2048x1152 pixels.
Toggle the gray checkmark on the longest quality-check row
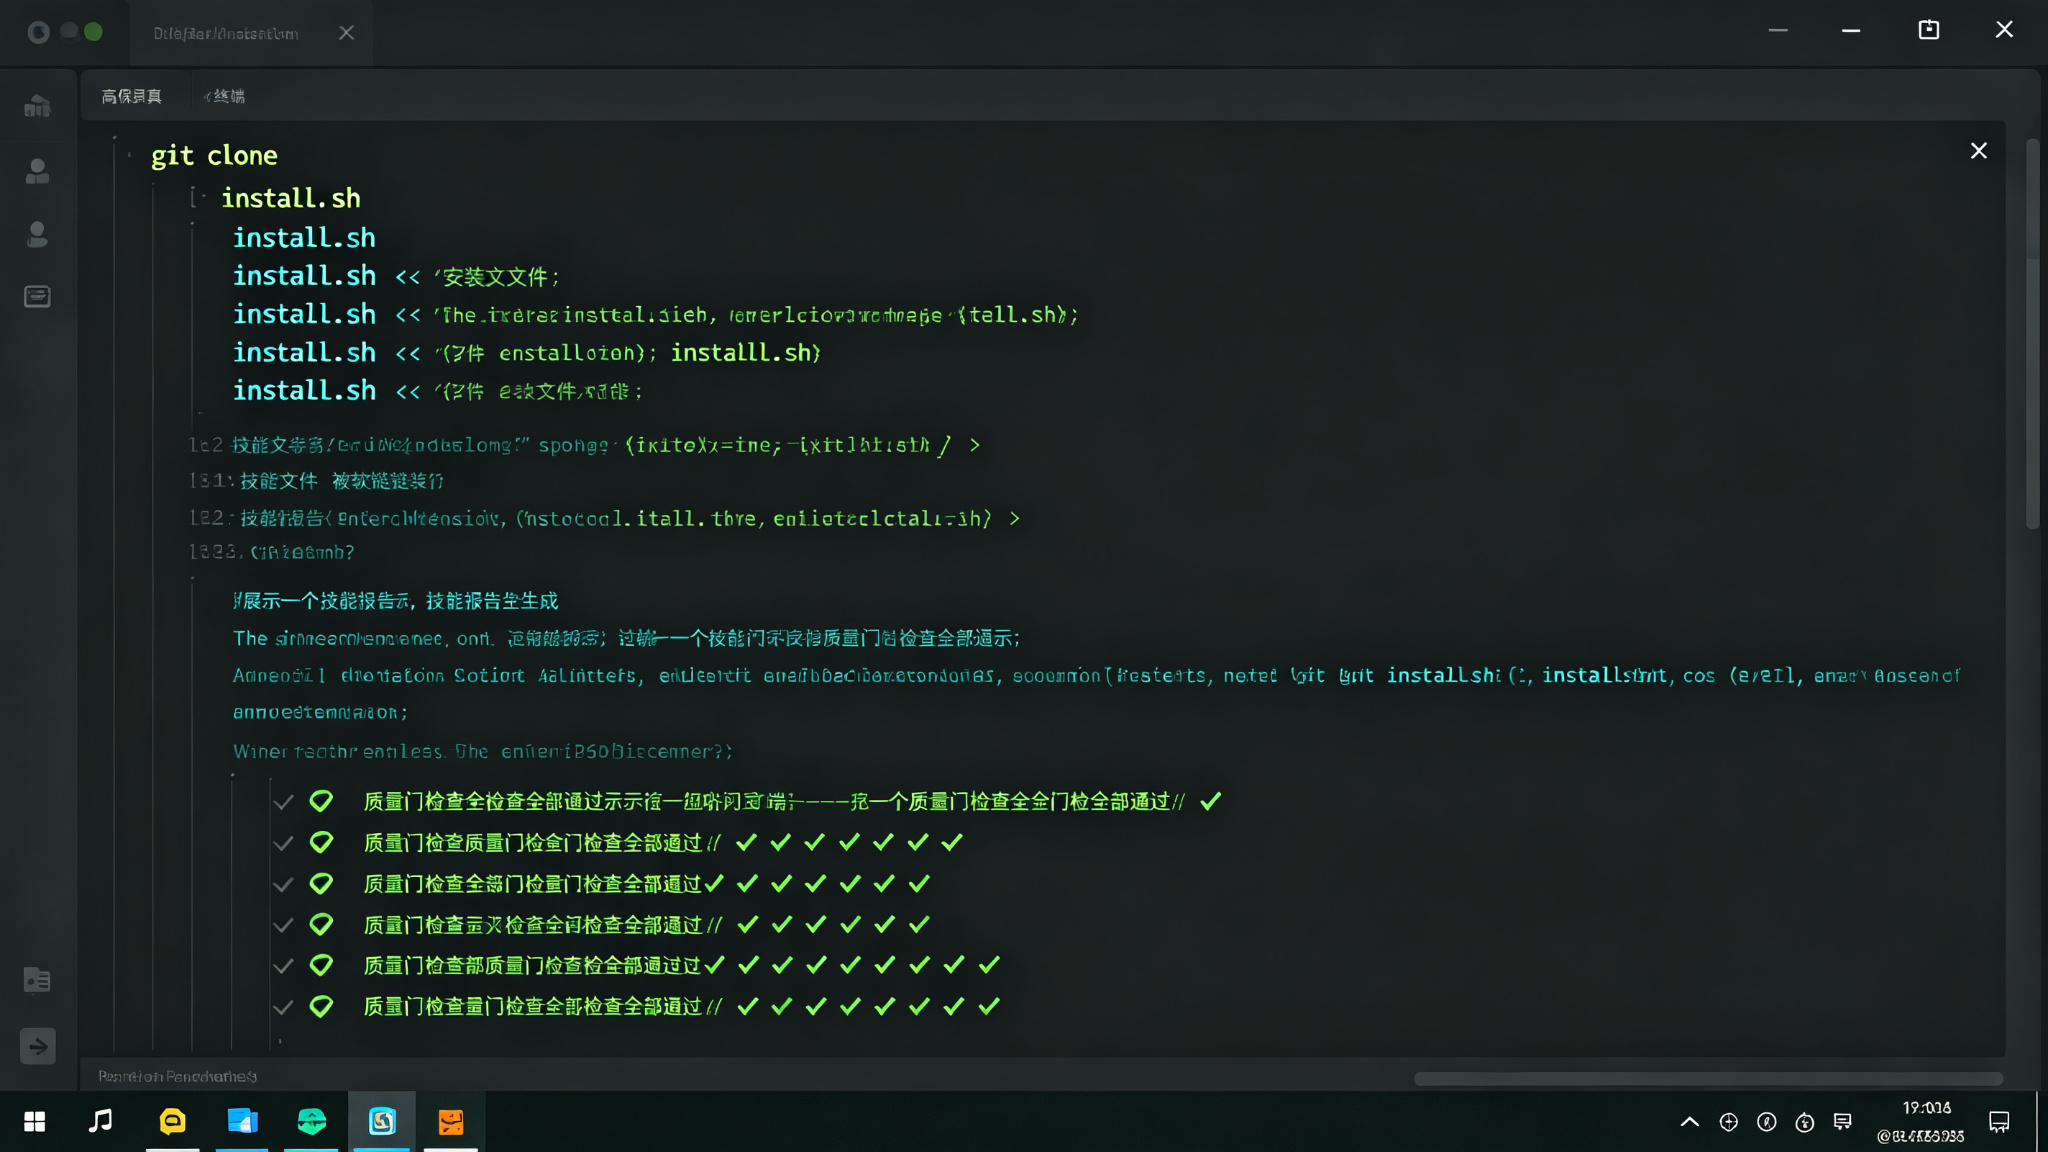pyautogui.click(x=283, y=802)
